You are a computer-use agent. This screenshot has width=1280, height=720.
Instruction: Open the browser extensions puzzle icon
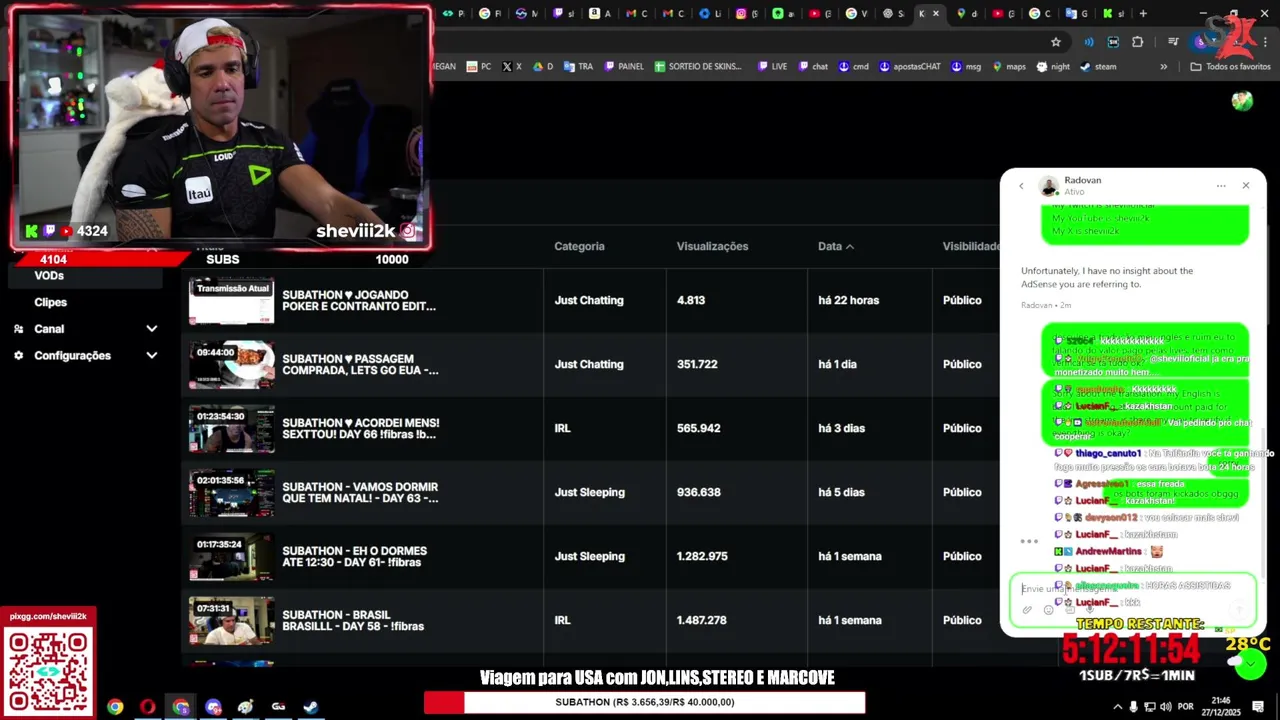1137,42
